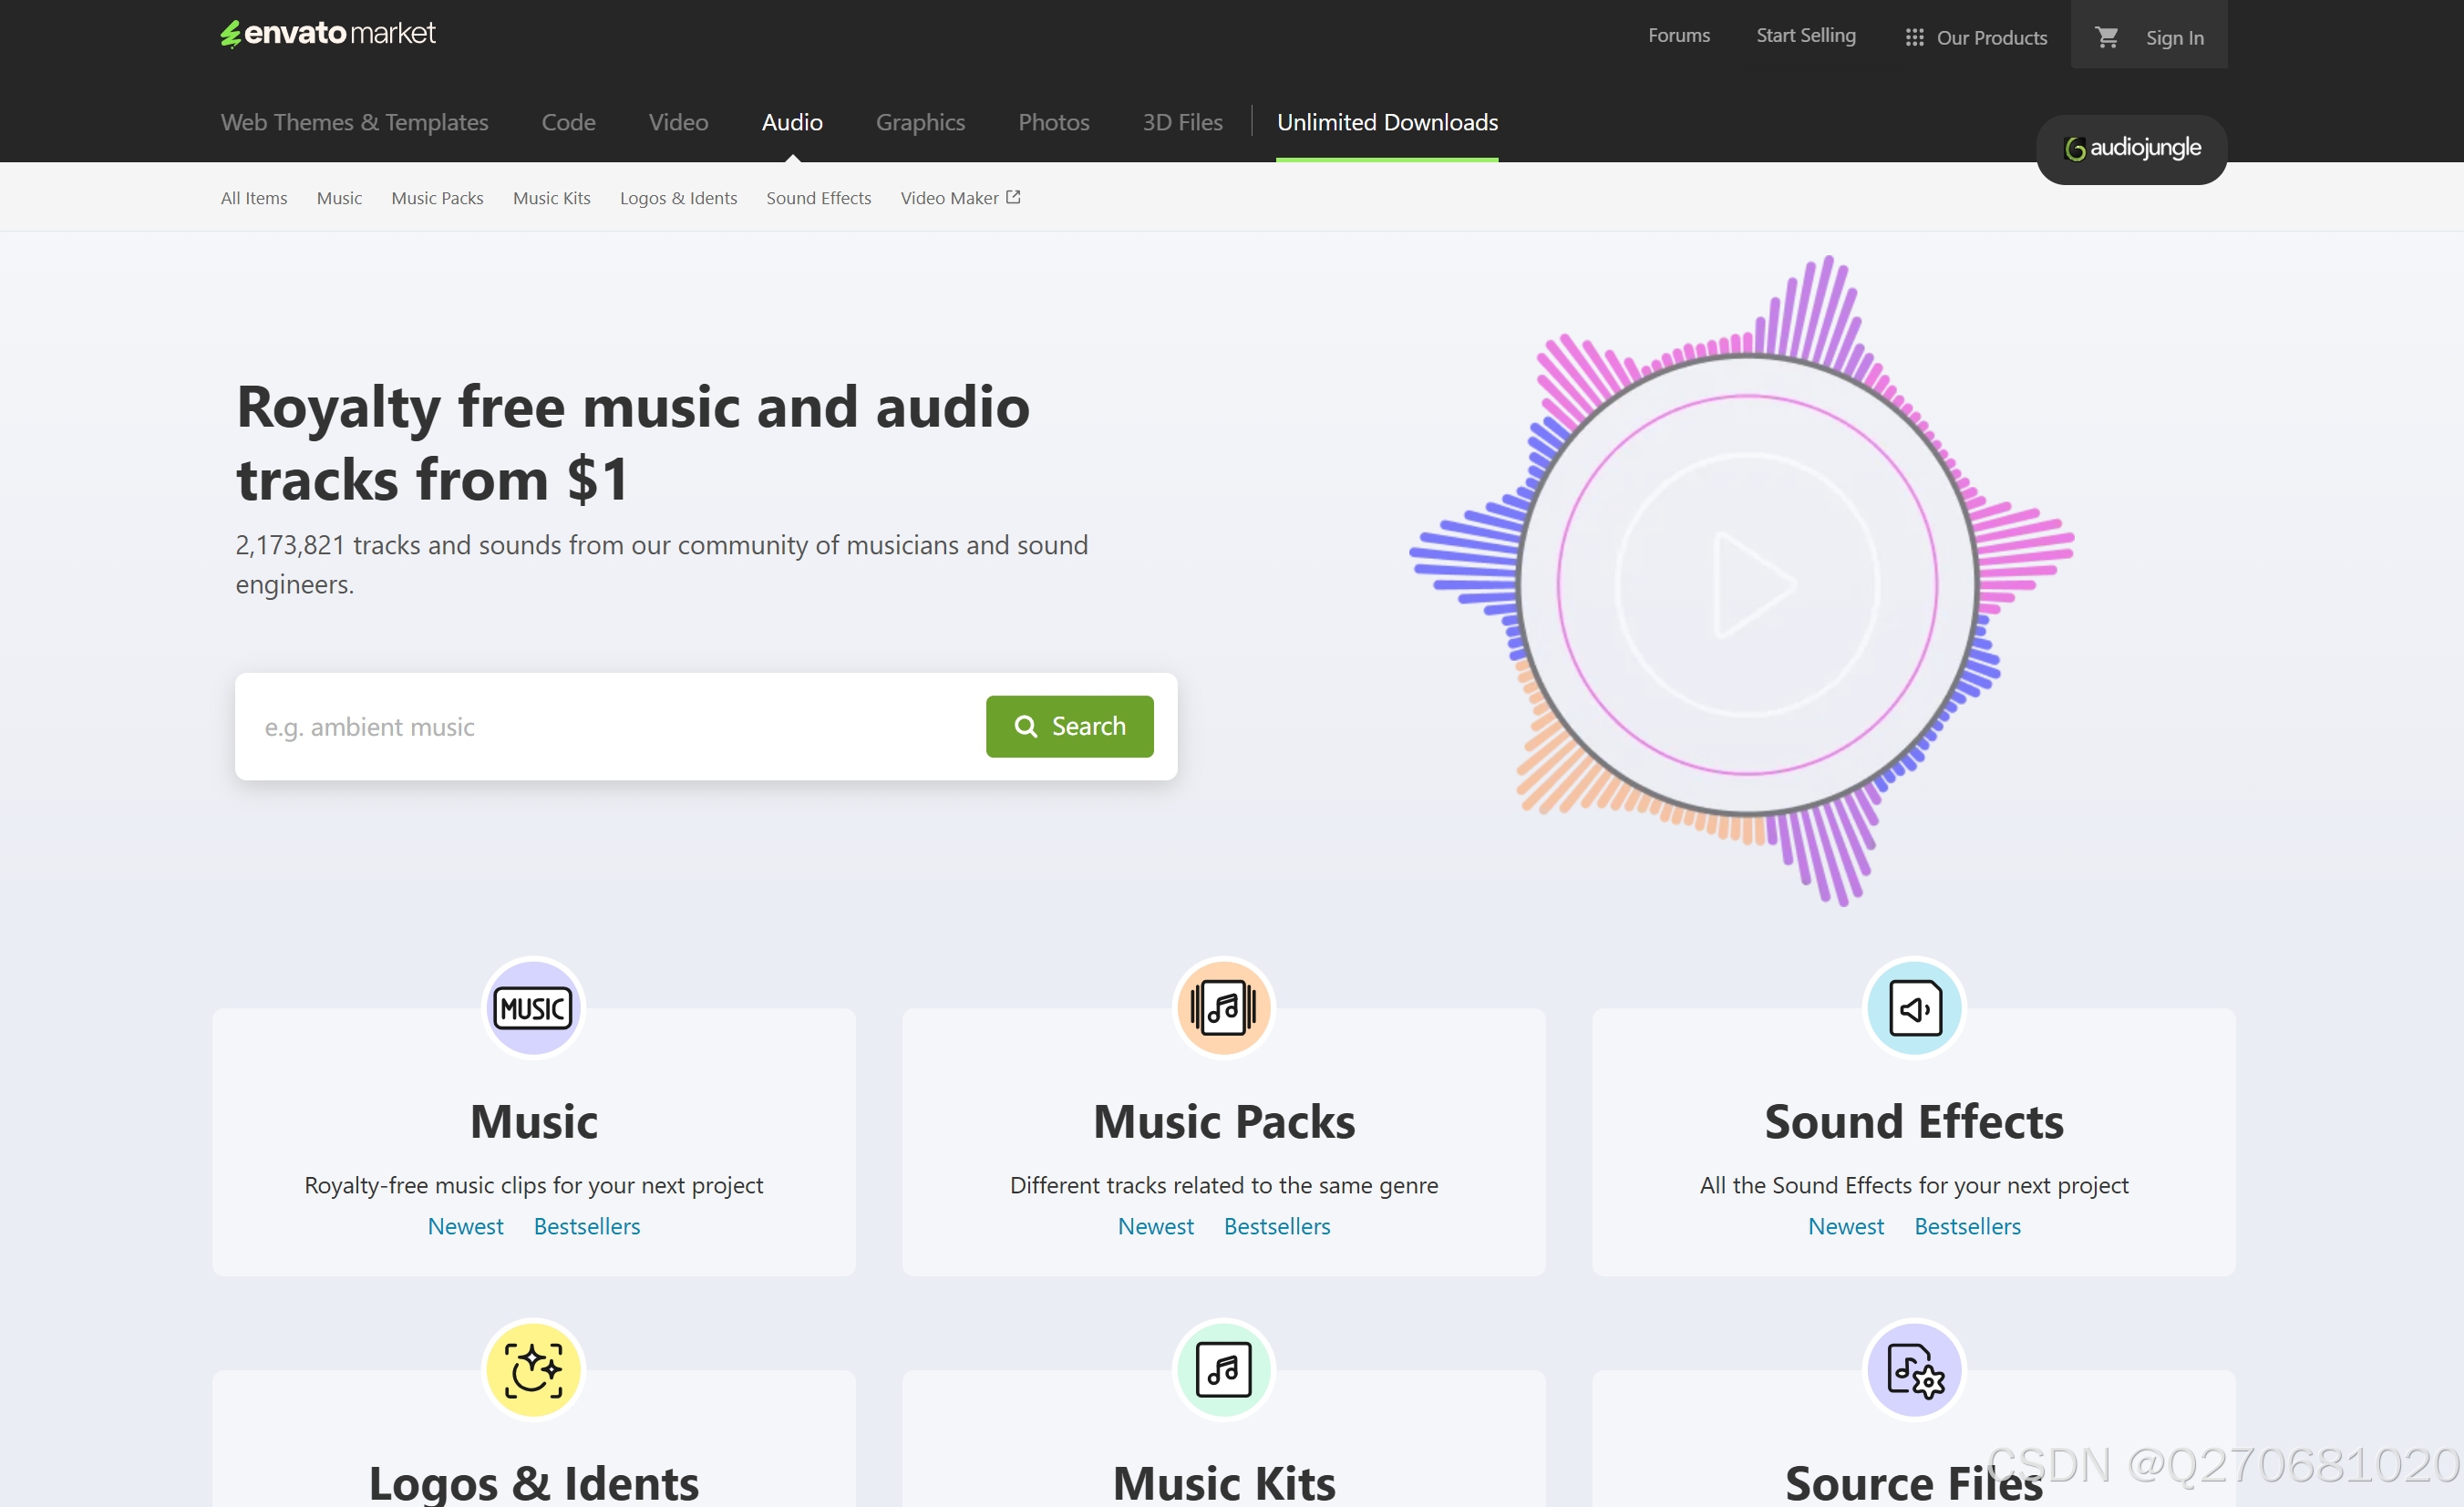Open Sound Effects in the sub navigation
Screen dimensions: 2464x1507
(818, 198)
